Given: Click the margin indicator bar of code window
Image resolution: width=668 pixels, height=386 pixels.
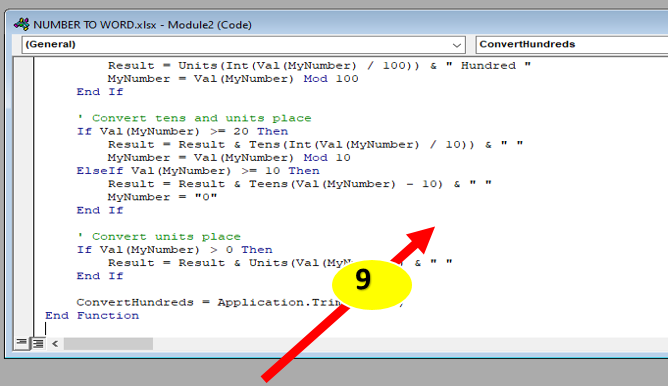Looking at the screenshot, I should 23,196.
